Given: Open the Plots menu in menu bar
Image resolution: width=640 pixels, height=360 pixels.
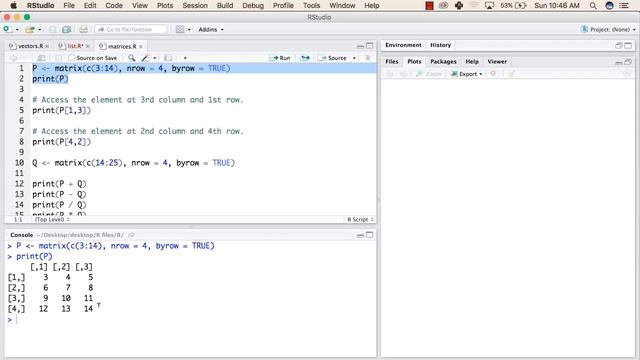Looking at the screenshot, I should (165, 6).
